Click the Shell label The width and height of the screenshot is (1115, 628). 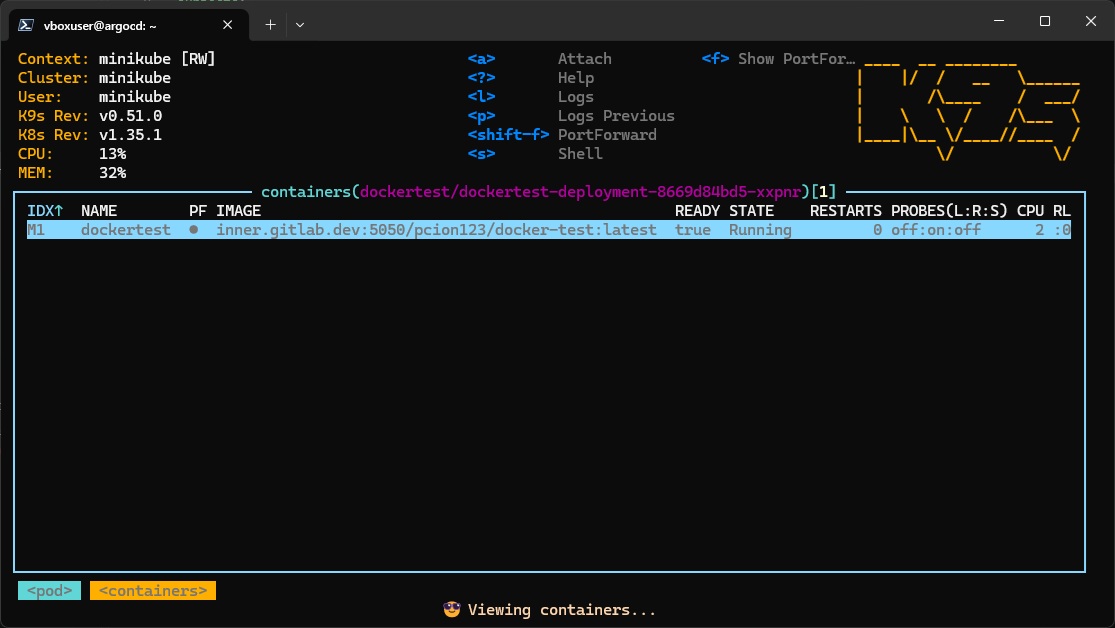click(580, 154)
